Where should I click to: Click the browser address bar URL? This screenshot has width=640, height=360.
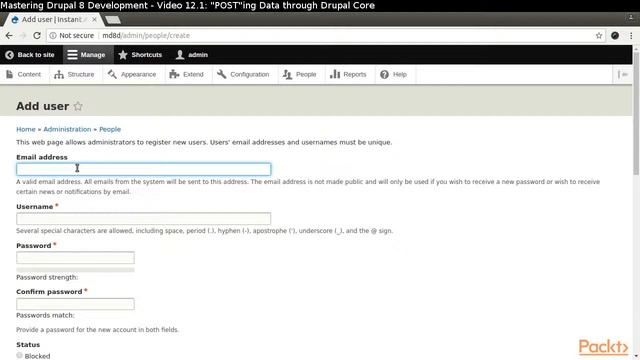click(146, 36)
